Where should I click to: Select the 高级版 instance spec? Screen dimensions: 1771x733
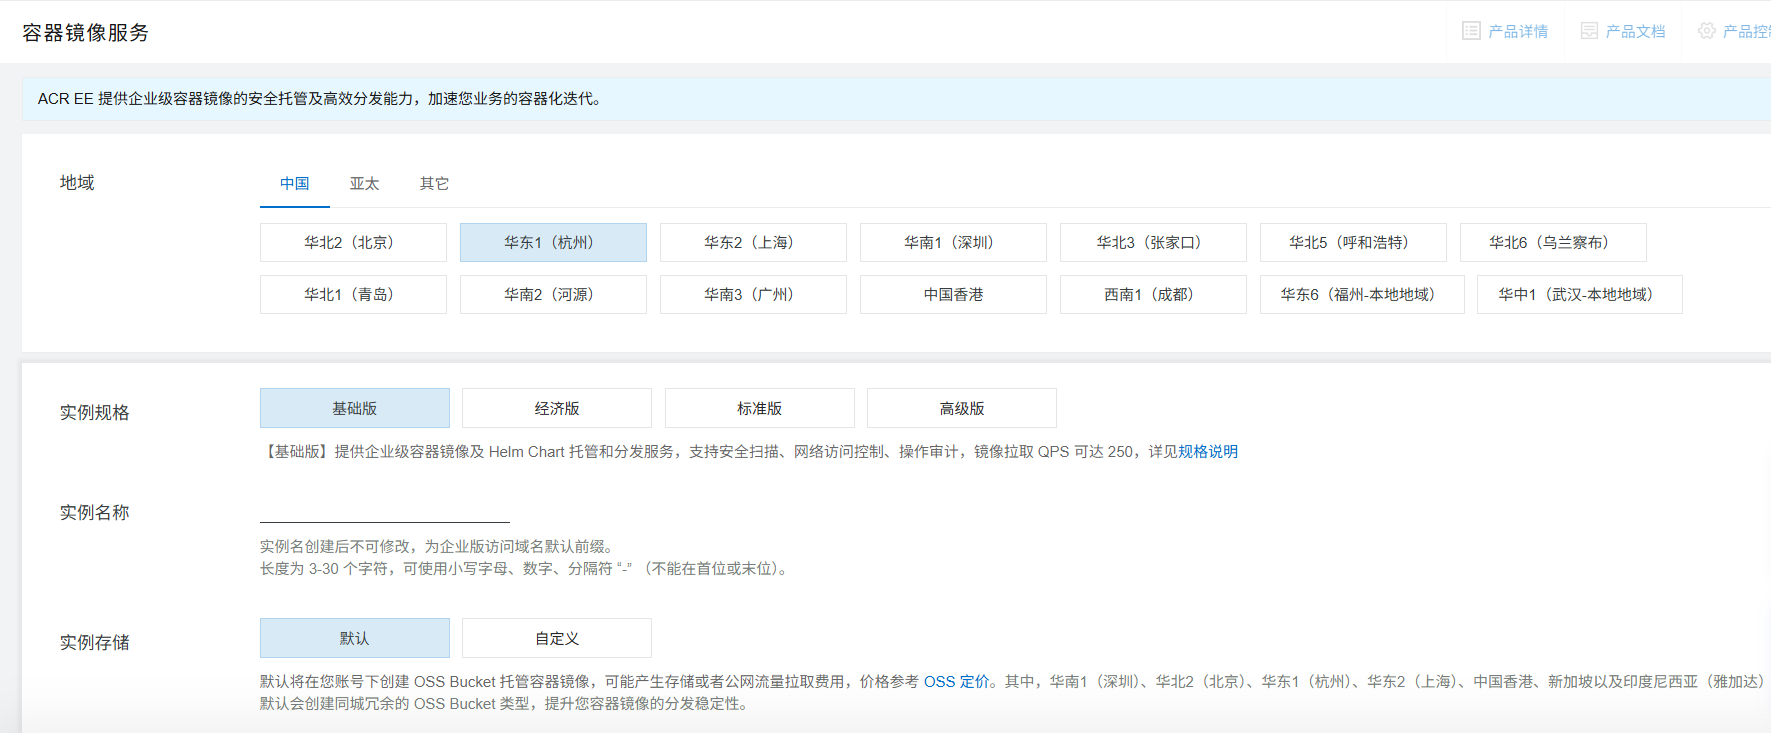961,409
